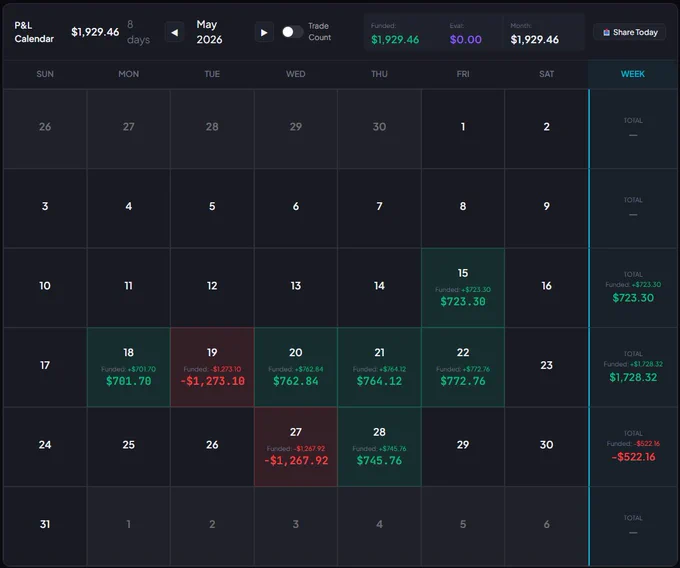Click the Month $1,929.46 summary
680x568 pixels.
click(x=535, y=33)
